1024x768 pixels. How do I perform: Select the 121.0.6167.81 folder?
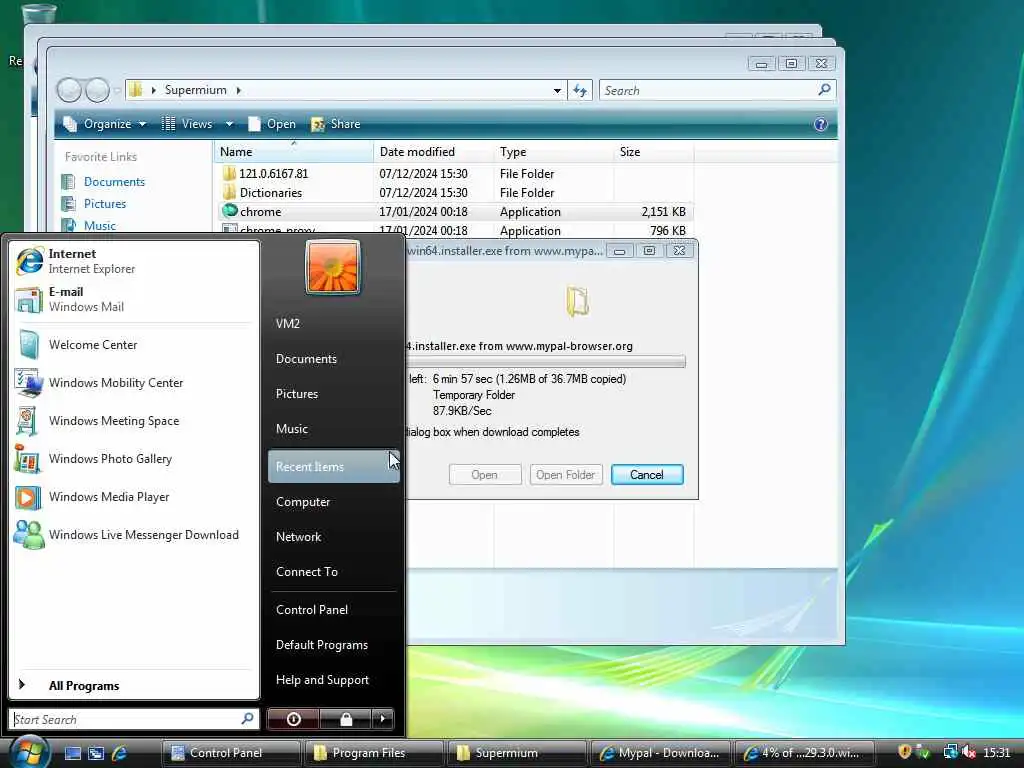point(454,174)
